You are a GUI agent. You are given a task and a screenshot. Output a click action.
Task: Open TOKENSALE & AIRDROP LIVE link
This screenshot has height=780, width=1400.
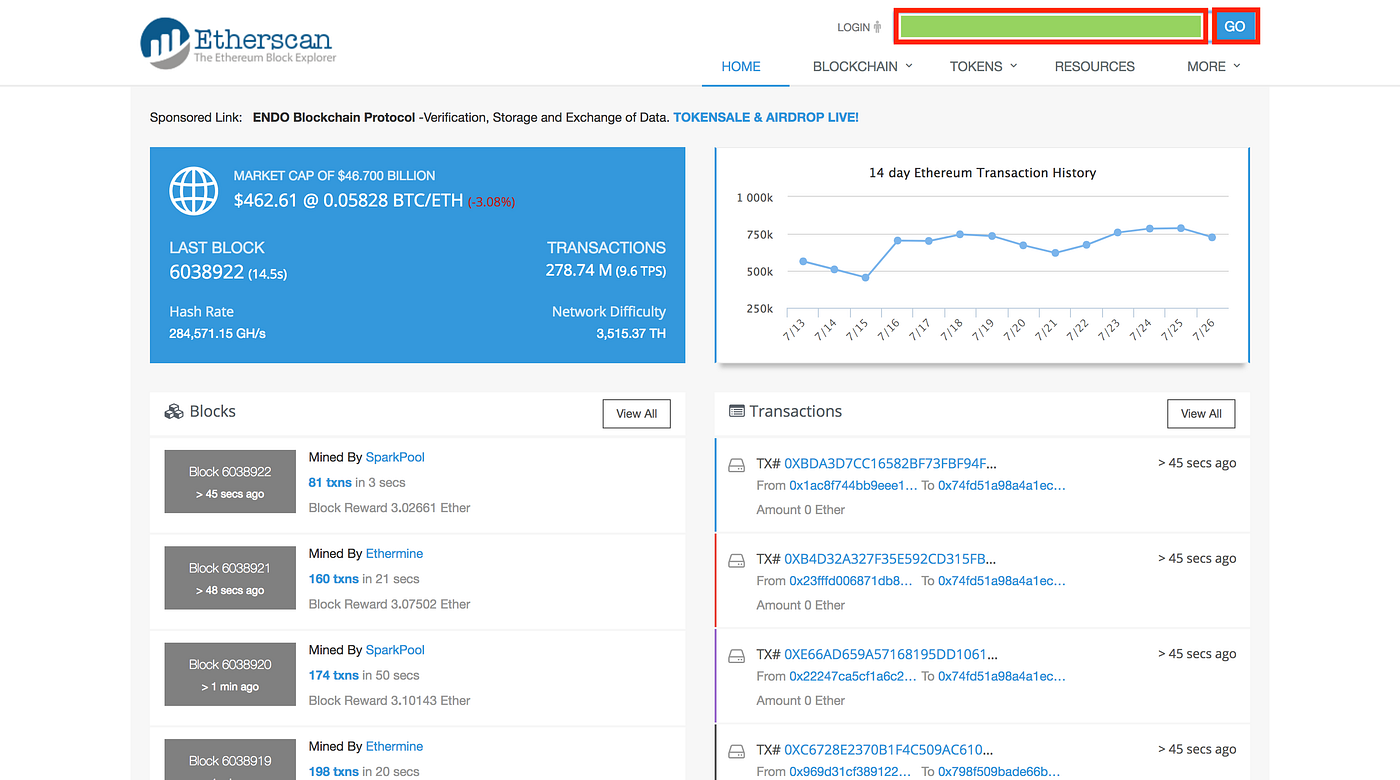[x=766, y=117]
